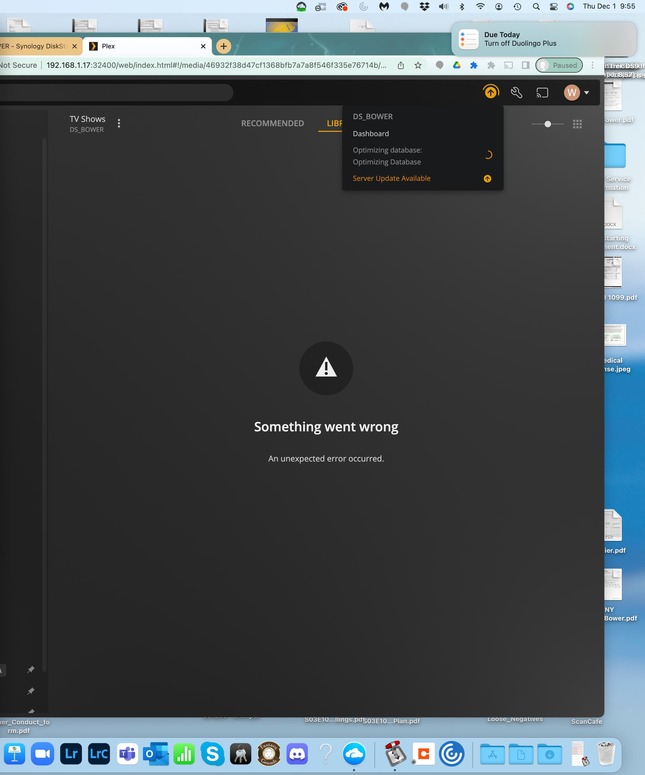This screenshot has width=645, height=775.
Task: Click the Google Drive extension icon
Action: coord(457,65)
